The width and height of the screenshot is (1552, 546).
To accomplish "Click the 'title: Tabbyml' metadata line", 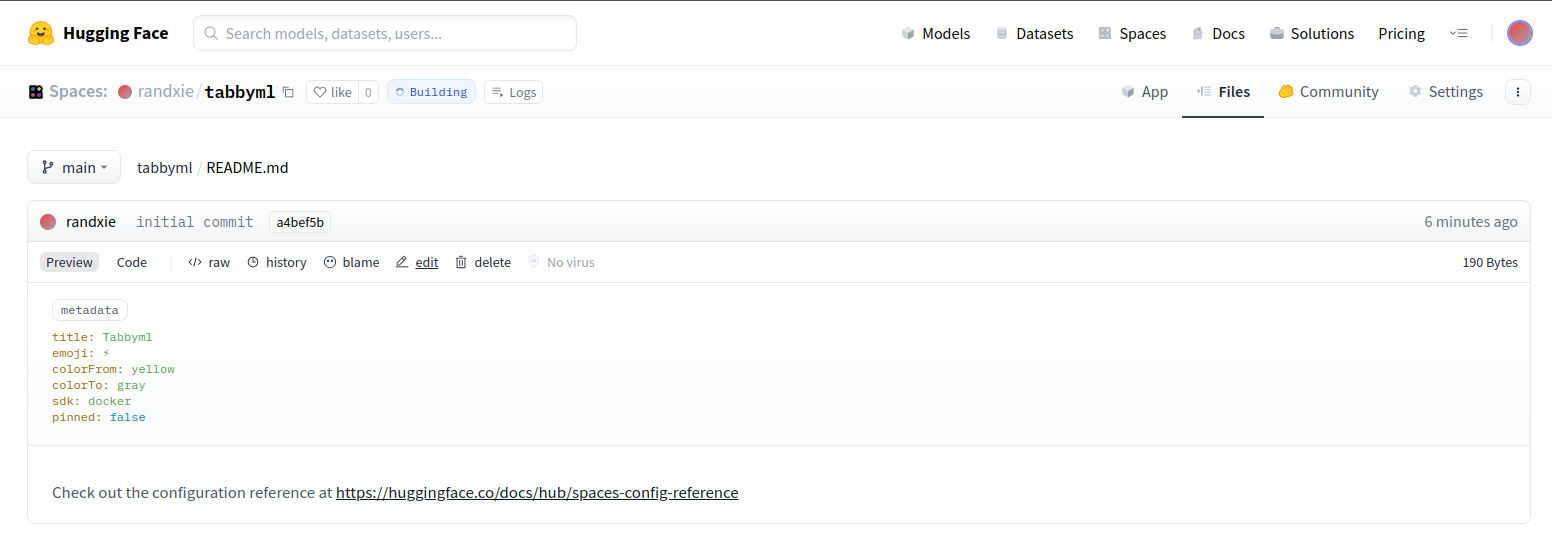I will click(102, 337).
